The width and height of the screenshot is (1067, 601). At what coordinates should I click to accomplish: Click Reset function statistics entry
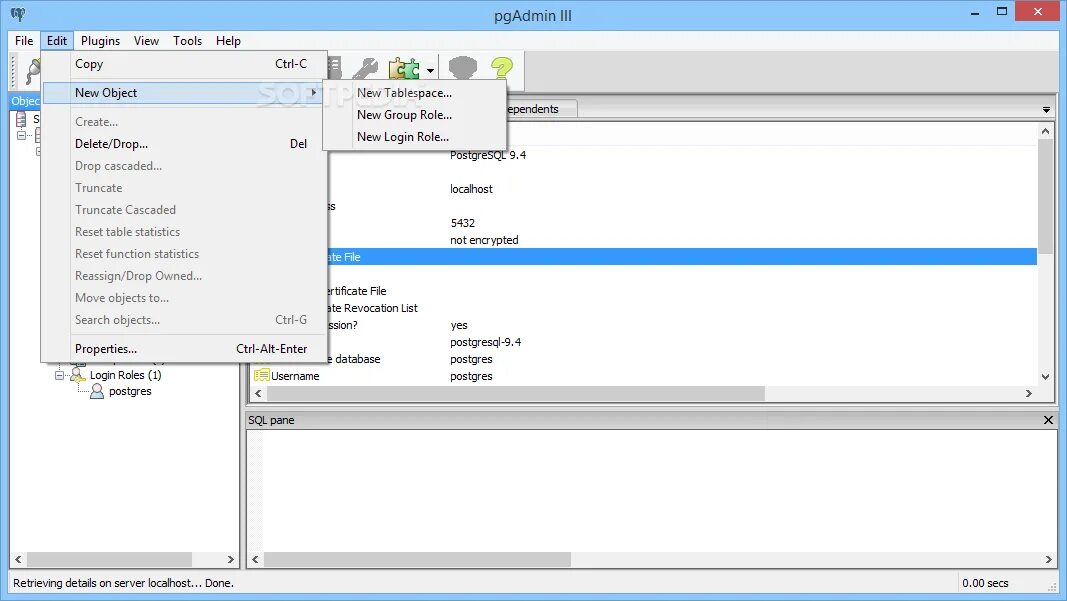click(185, 254)
